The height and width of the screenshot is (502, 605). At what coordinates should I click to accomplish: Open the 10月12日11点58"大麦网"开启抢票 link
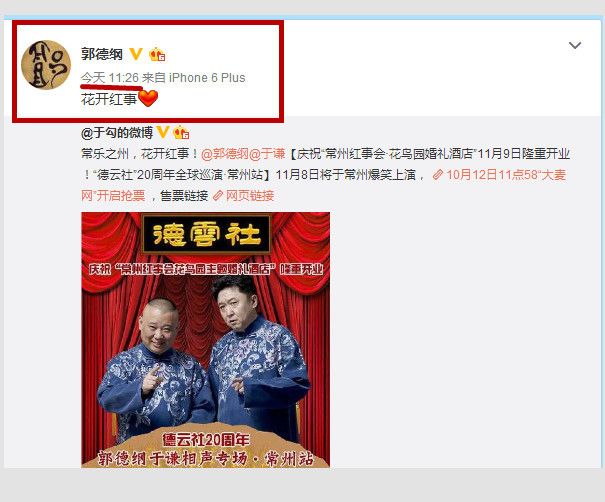323,185
